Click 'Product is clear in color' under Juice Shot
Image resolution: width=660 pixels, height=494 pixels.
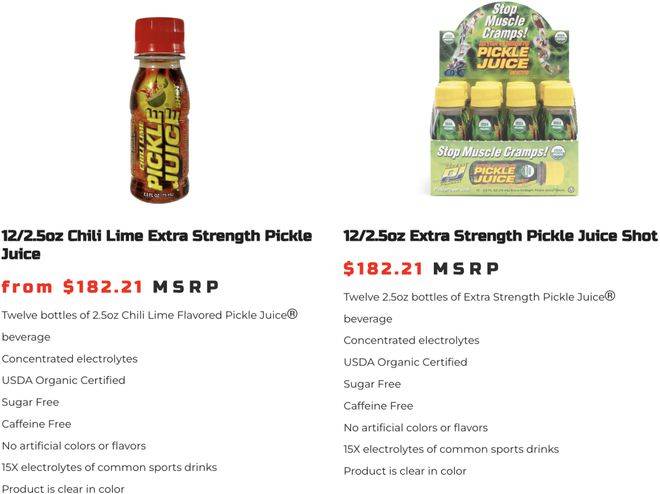coord(405,471)
